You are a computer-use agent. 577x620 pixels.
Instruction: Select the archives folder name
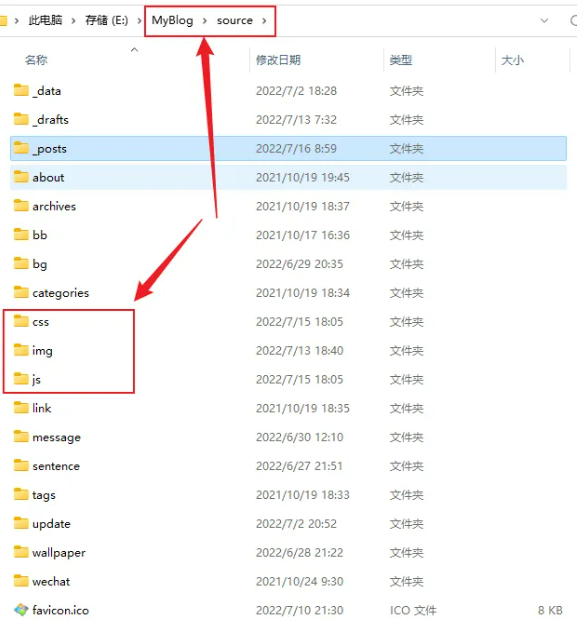tap(54, 206)
